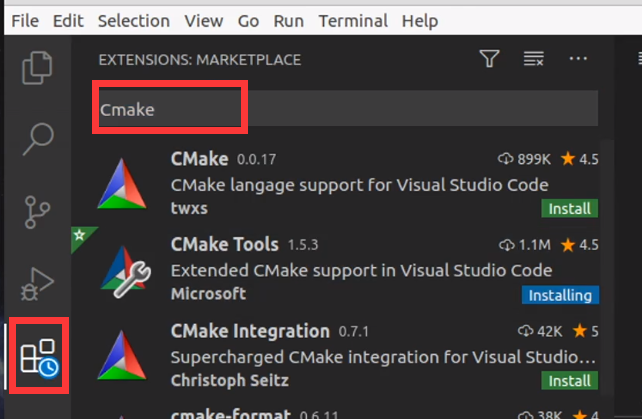Click the filter extensions funnel icon
The width and height of the screenshot is (642, 419).
[489, 59]
